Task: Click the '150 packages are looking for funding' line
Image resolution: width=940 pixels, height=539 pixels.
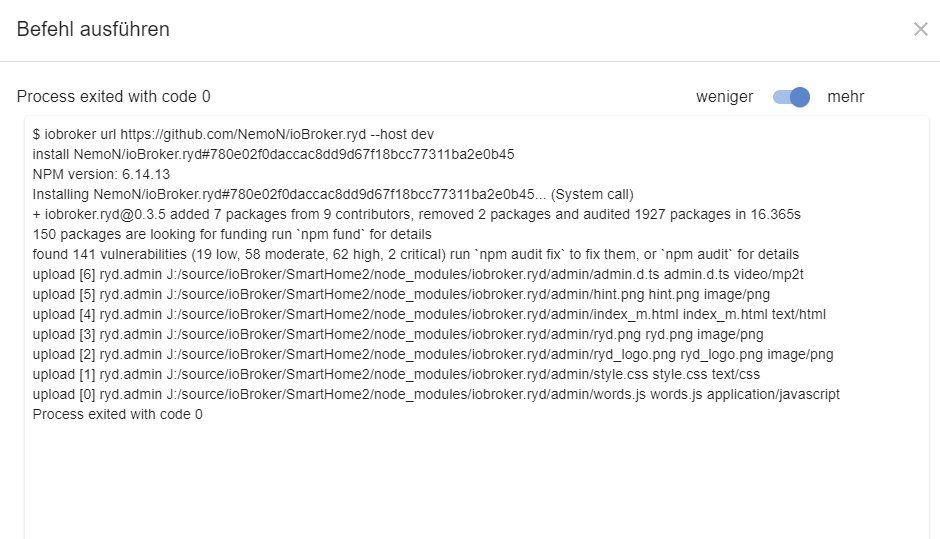Action: pyautogui.click(x=232, y=234)
